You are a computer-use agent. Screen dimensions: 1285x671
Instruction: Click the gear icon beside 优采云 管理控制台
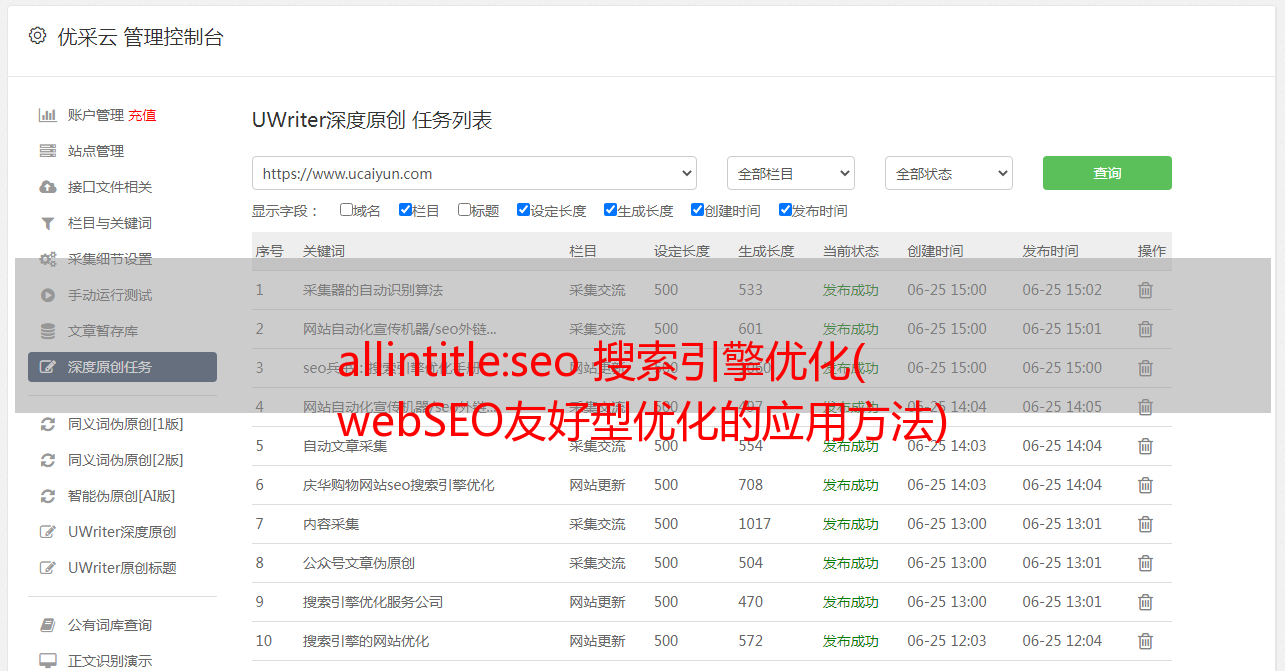pos(37,36)
